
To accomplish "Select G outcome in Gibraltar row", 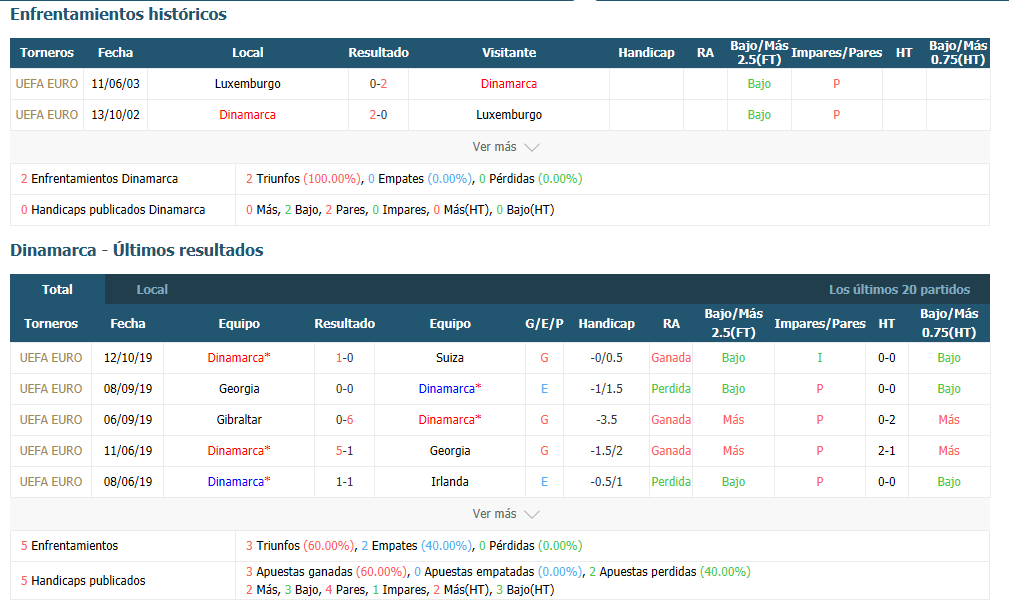I will 544,420.
